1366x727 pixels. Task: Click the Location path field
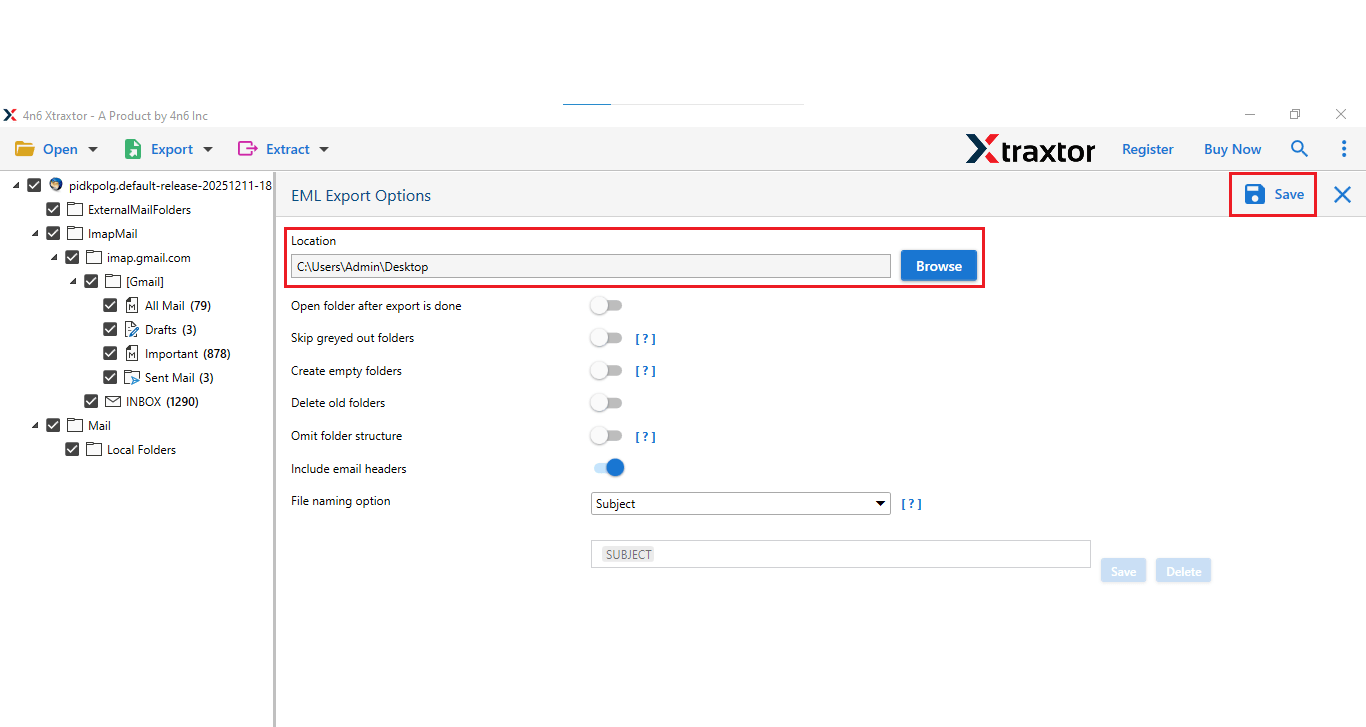pyautogui.click(x=590, y=266)
